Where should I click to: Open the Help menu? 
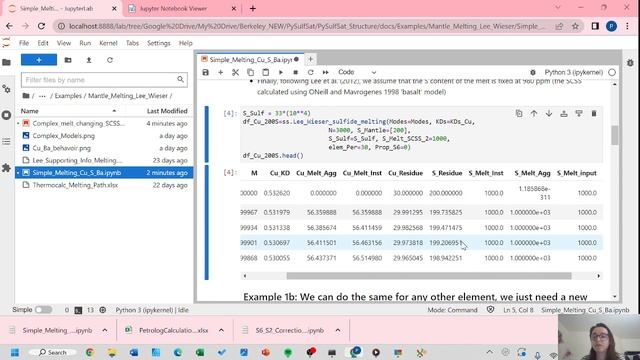point(185,43)
